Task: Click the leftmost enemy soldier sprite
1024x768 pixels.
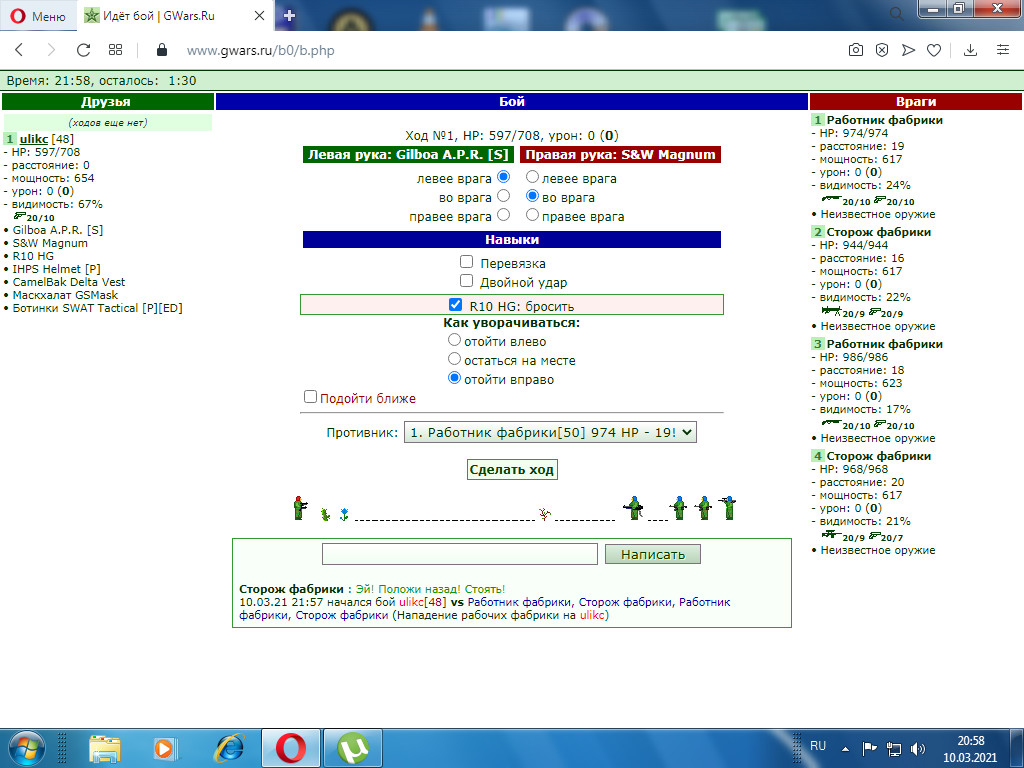Action: [633, 508]
